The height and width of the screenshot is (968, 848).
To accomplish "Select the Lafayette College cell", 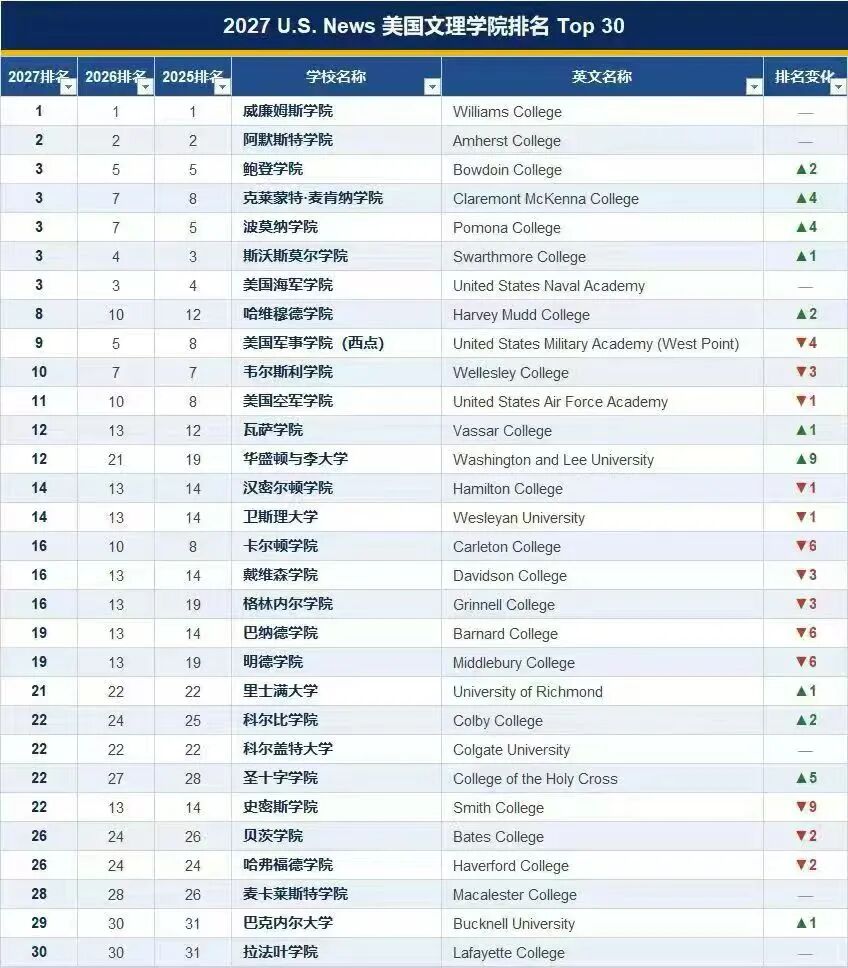I will click(x=602, y=953).
